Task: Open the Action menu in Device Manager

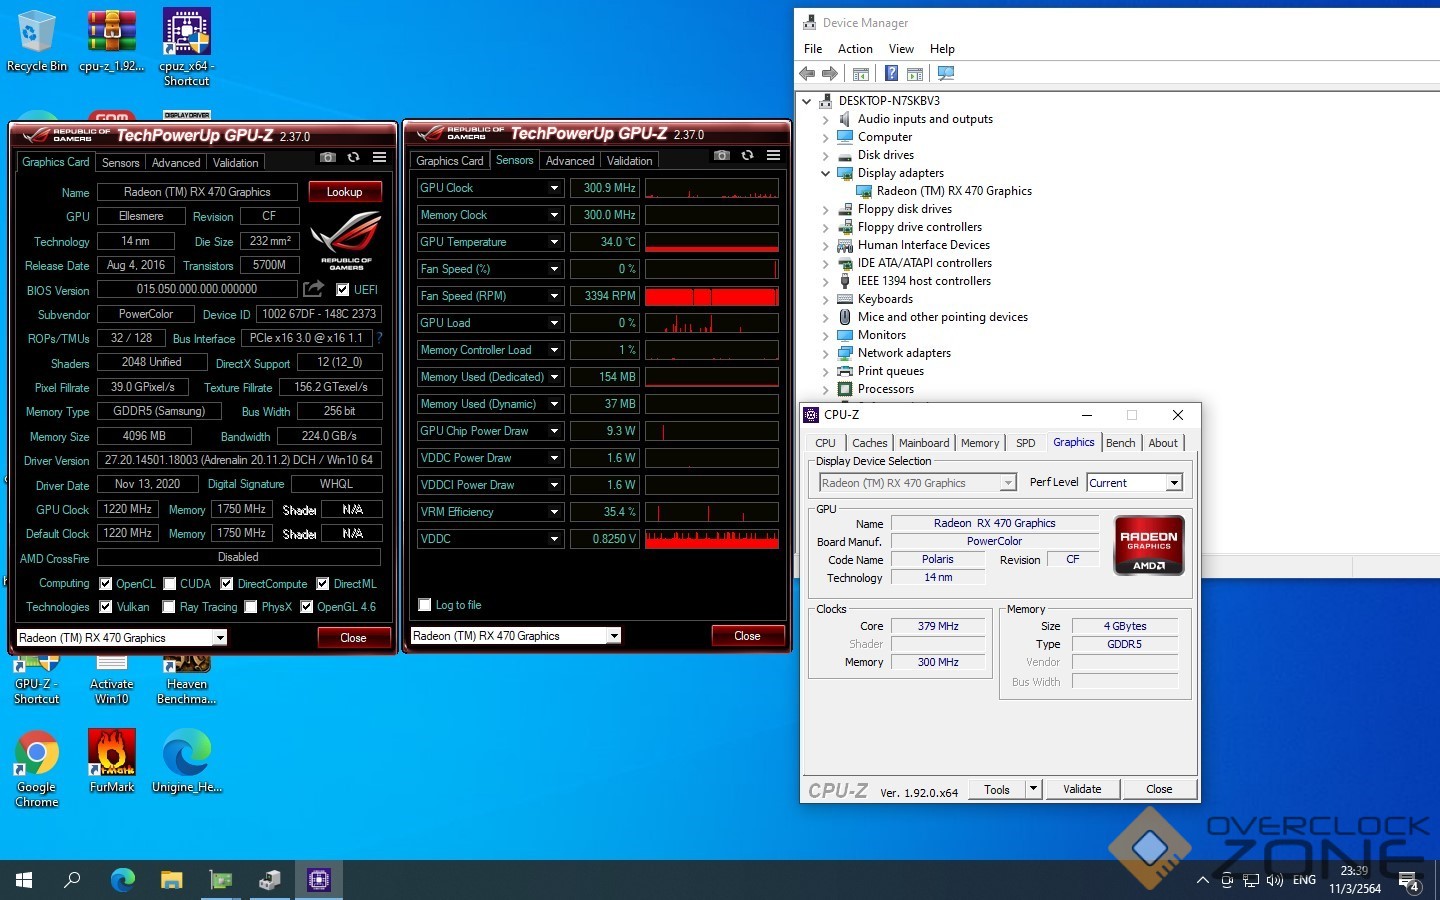Action: [854, 48]
